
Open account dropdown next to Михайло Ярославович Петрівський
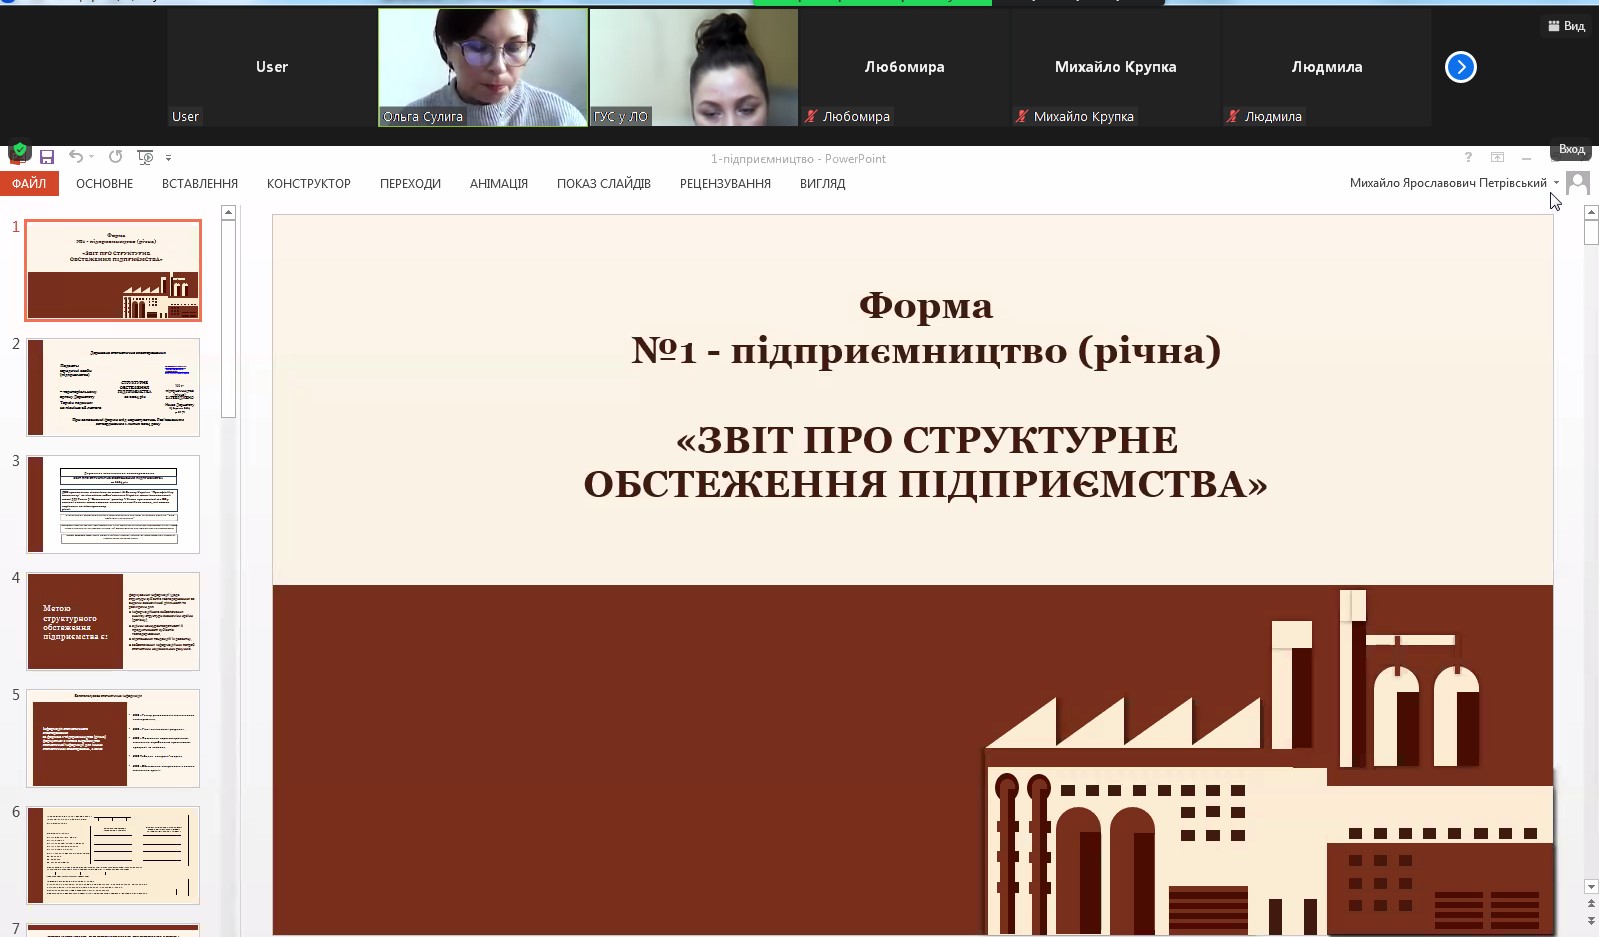pos(1556,183)
